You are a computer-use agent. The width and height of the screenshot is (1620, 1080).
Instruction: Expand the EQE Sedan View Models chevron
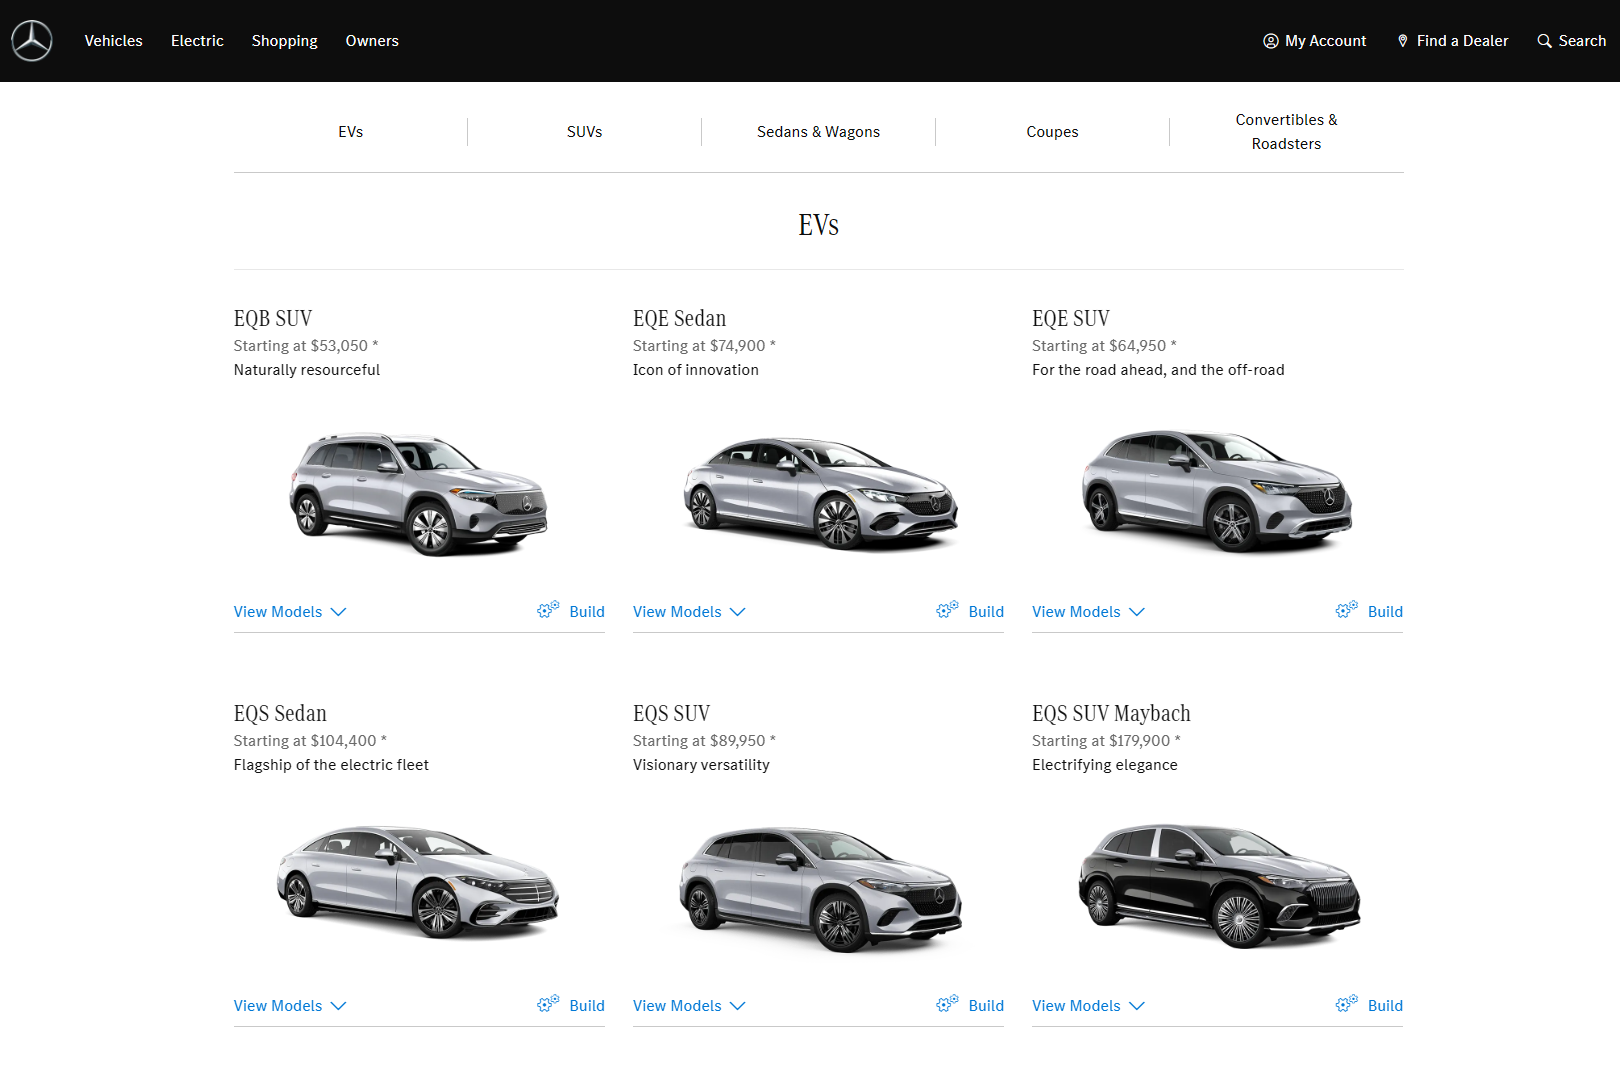click(x=738, y=612)
